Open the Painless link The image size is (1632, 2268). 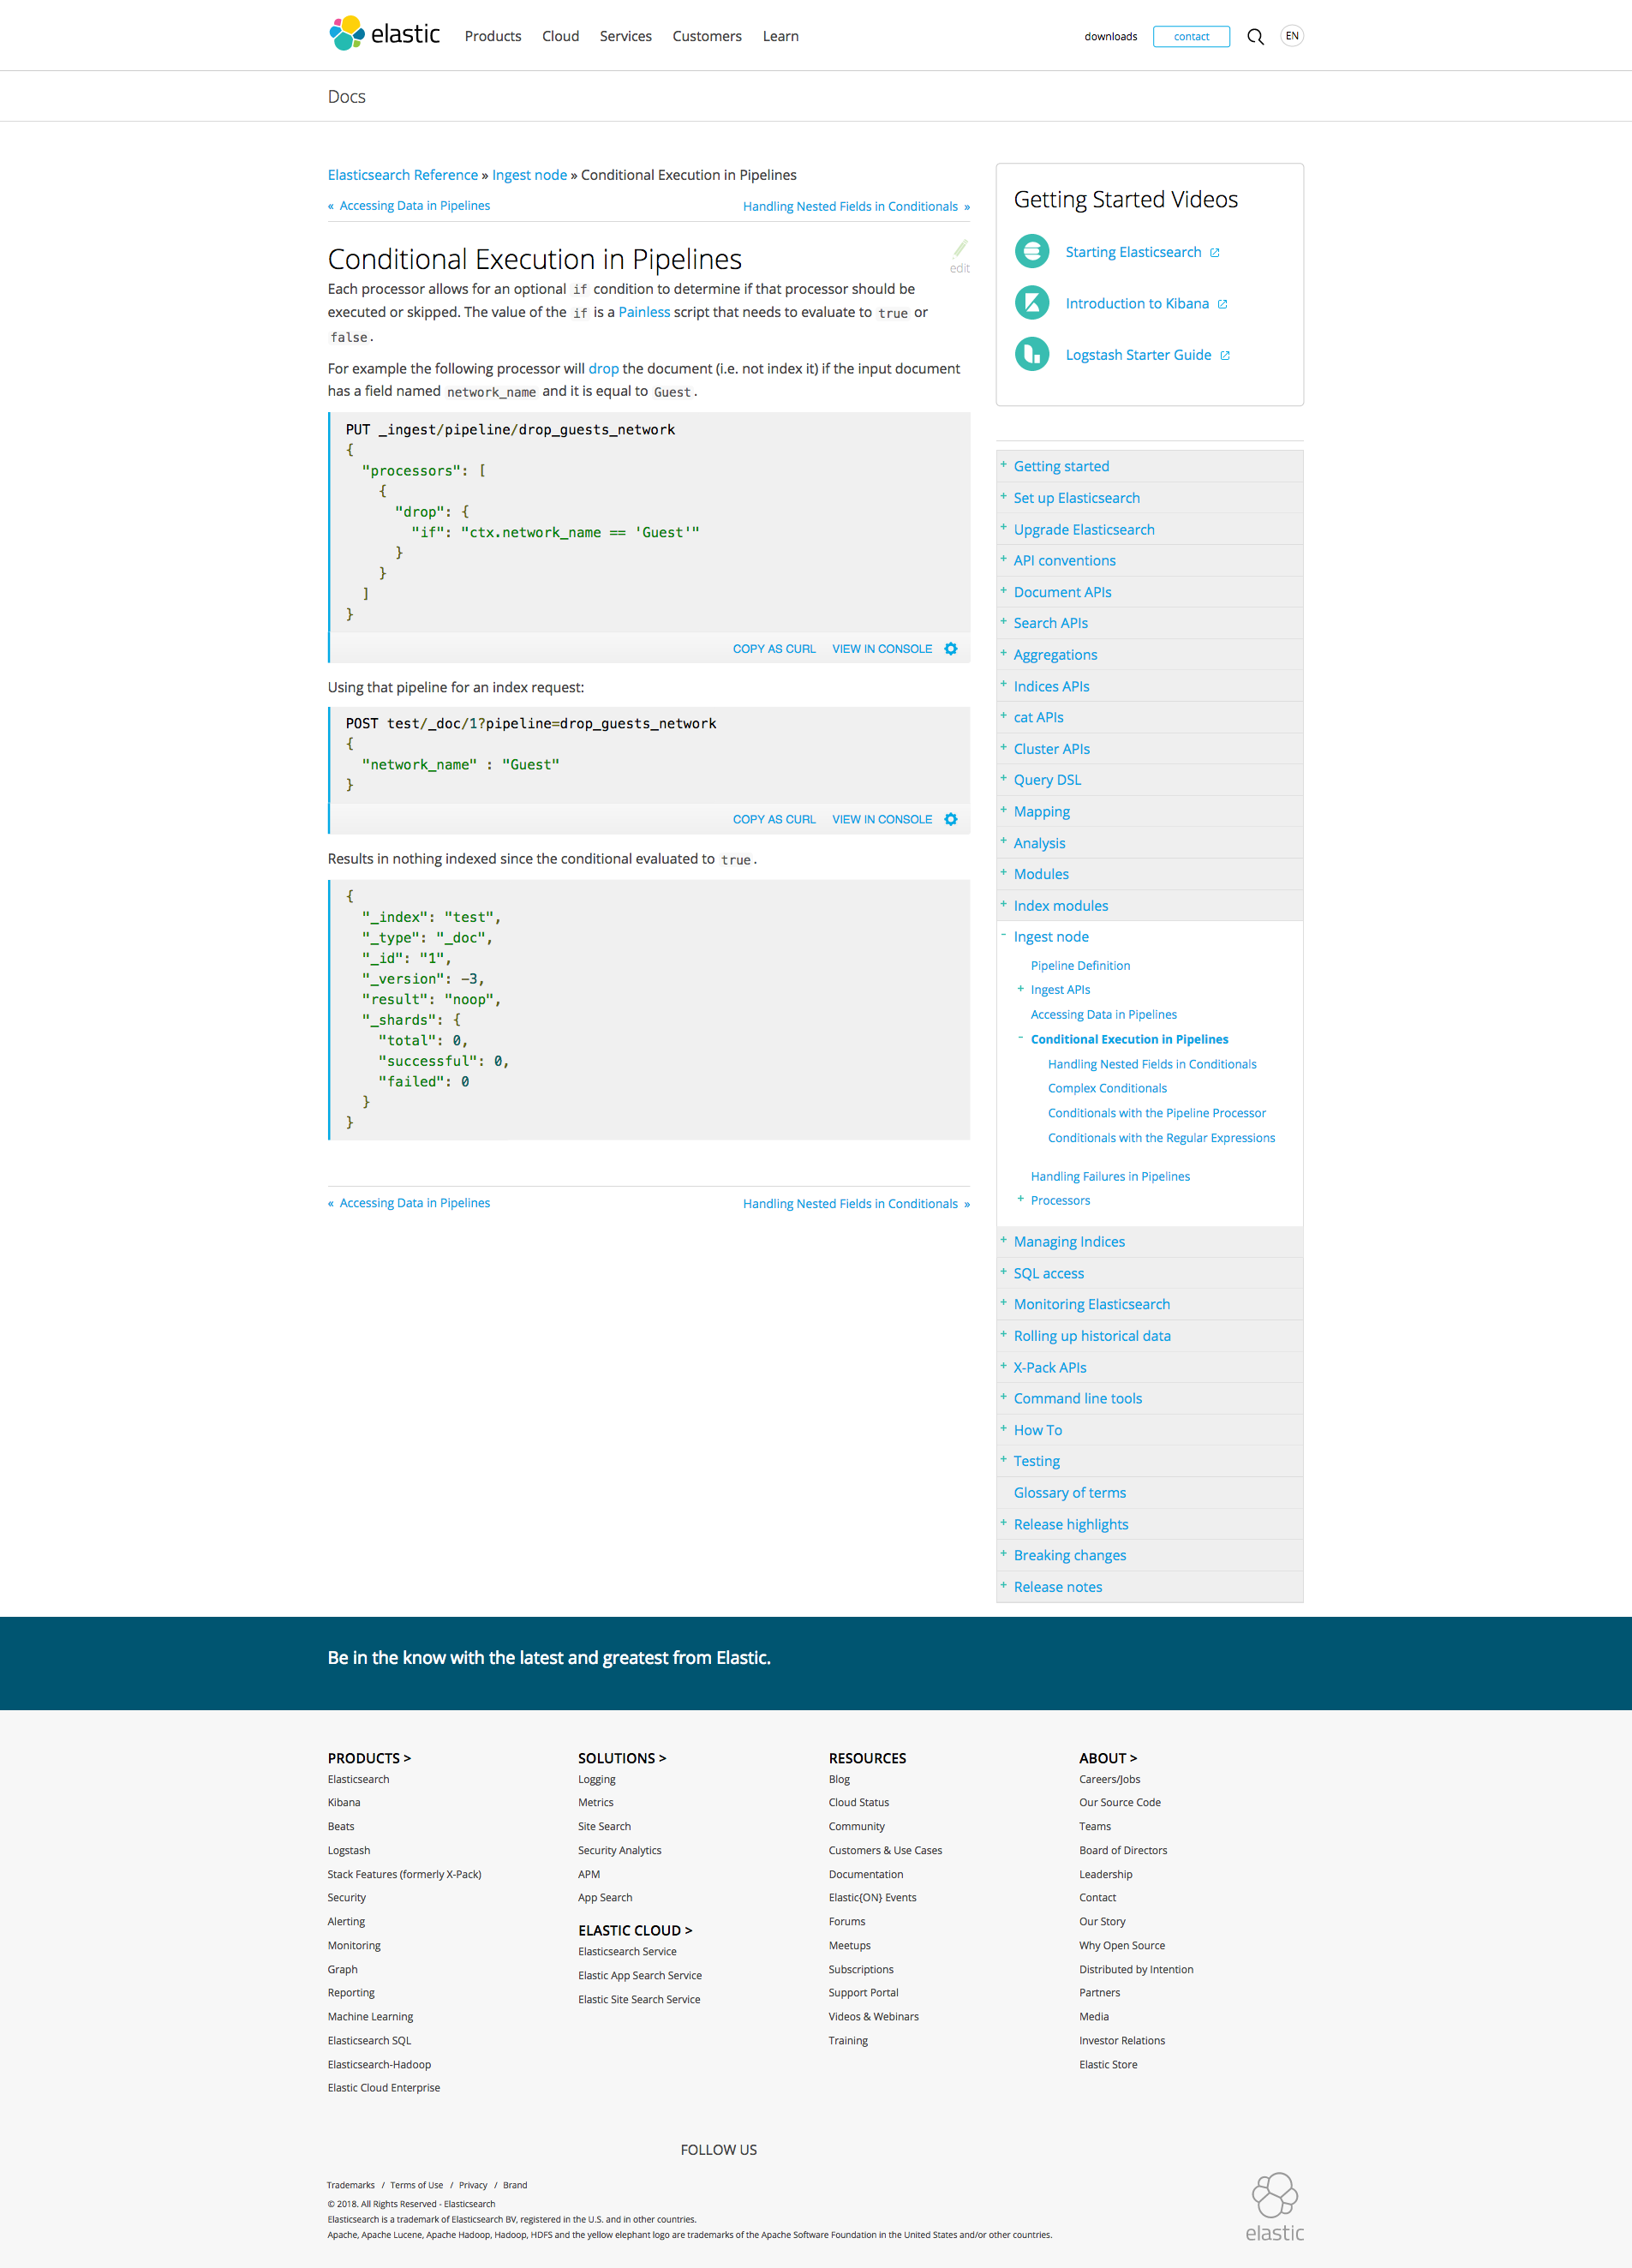pos(644,312)
